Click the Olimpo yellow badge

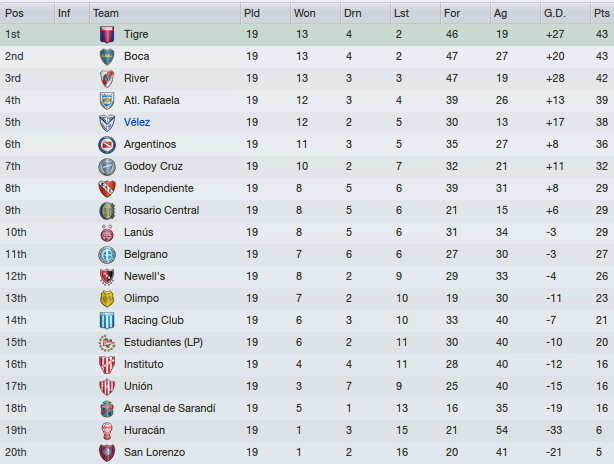point(107,298)
